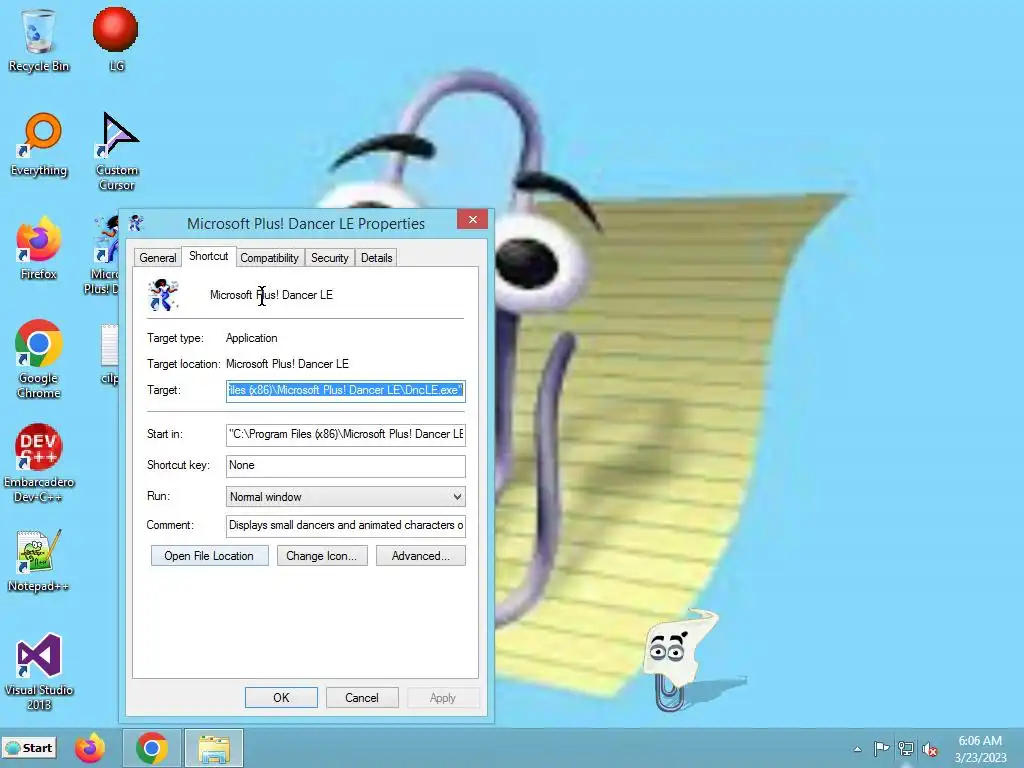The width and height of the screenshot is (1024, 768).
Task: Switch to the General tab
Action: [x=157, y=257]
